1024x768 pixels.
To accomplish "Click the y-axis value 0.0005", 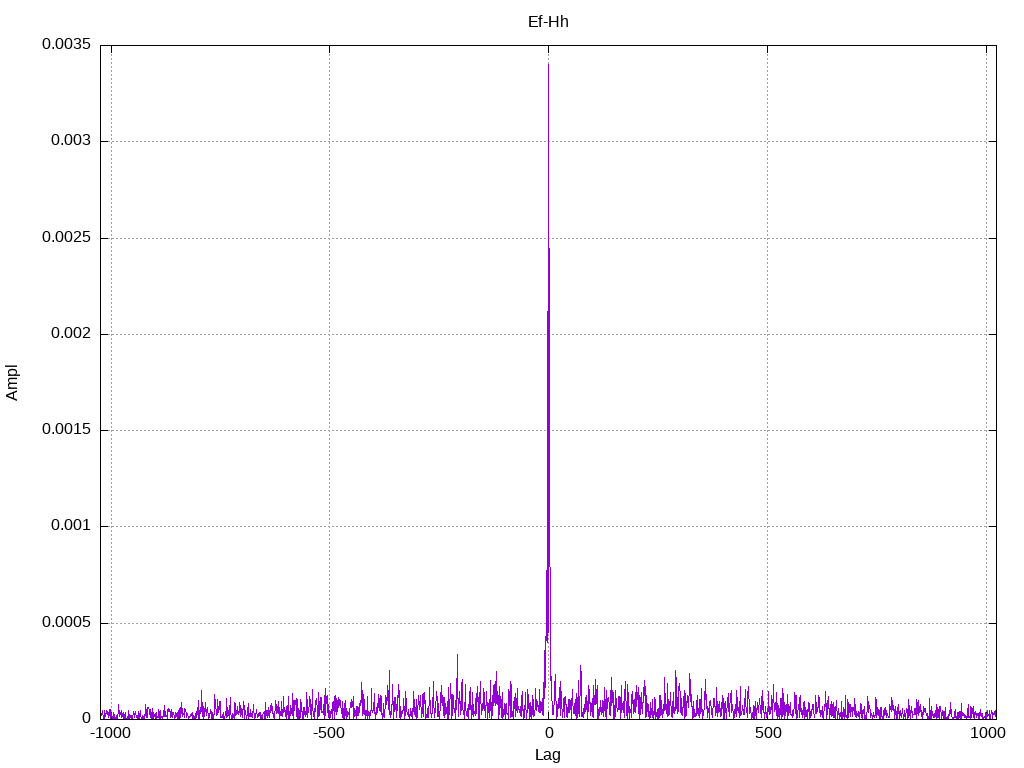I will [x=67, y=622].
